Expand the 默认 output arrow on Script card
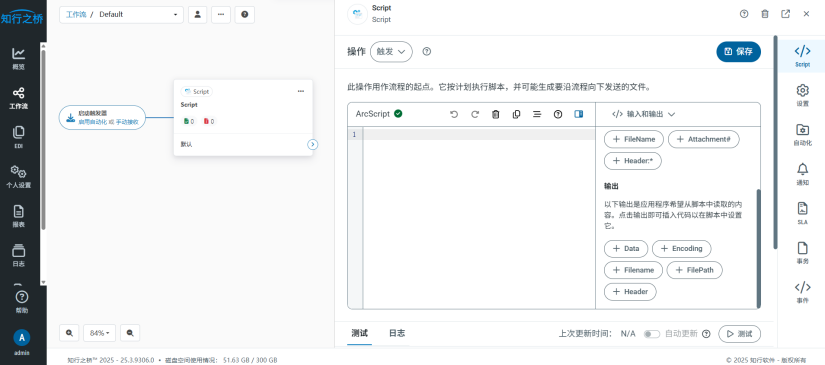Viewport: 825px width, 365px height. 313,145
